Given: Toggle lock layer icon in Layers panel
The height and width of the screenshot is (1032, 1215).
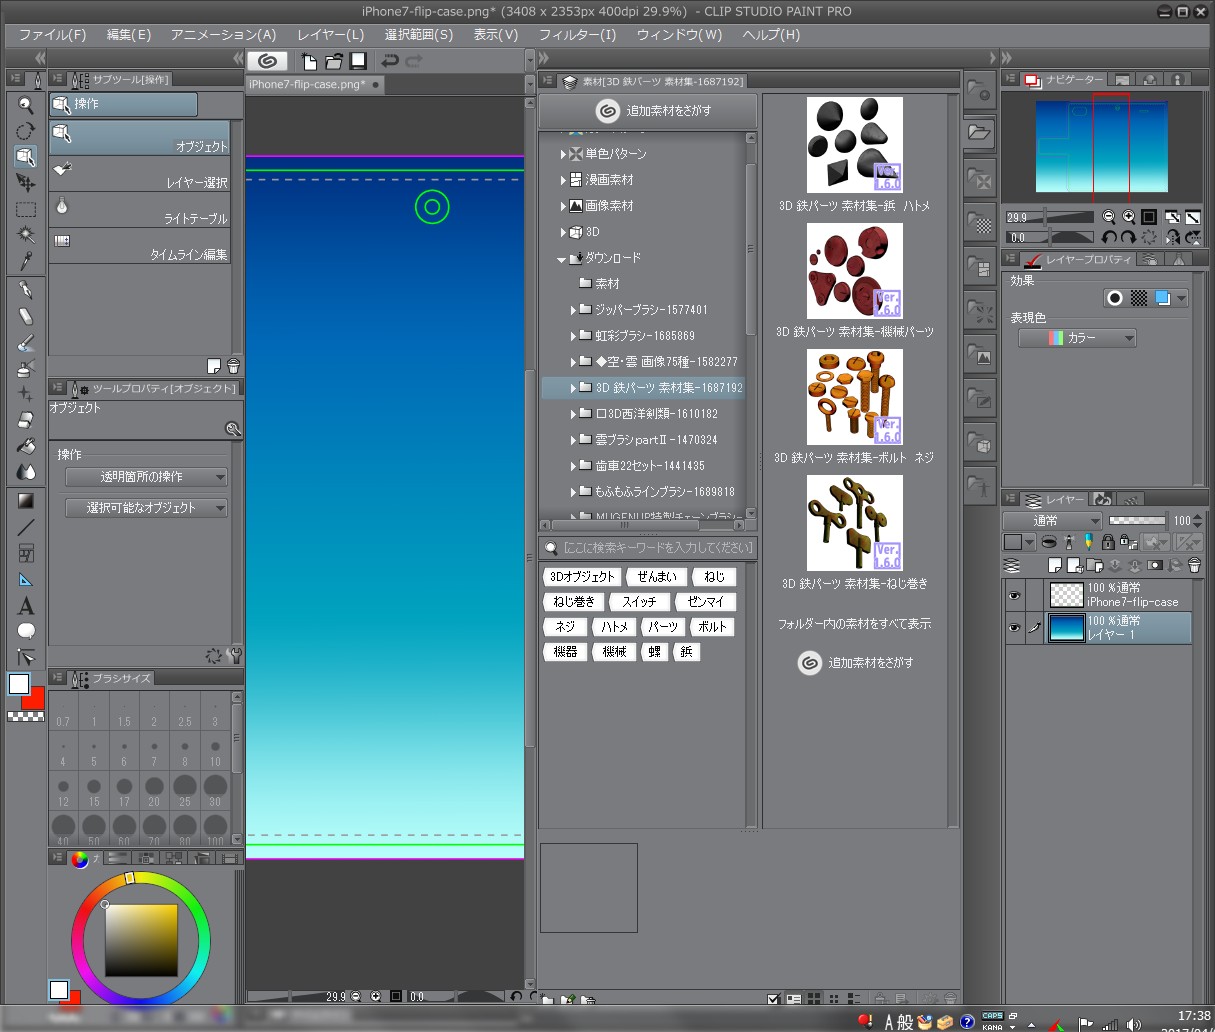Looking at the screenshot, I should (1107, 542).
